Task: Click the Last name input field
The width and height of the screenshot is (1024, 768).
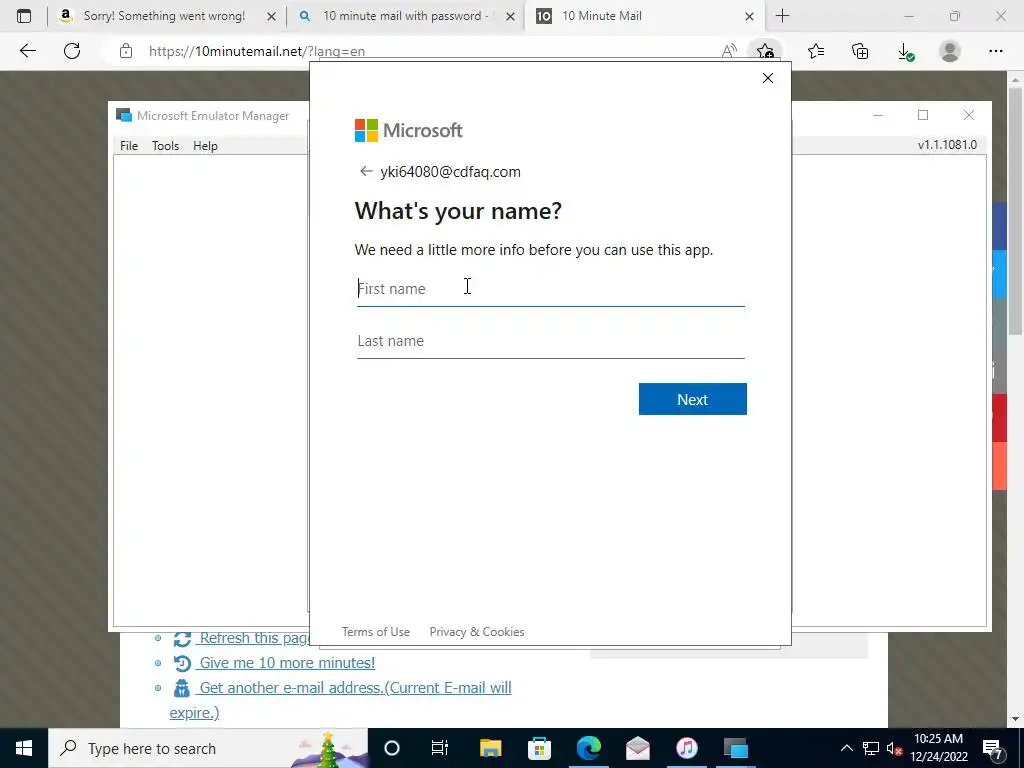Action: click(x=551, y=341)
